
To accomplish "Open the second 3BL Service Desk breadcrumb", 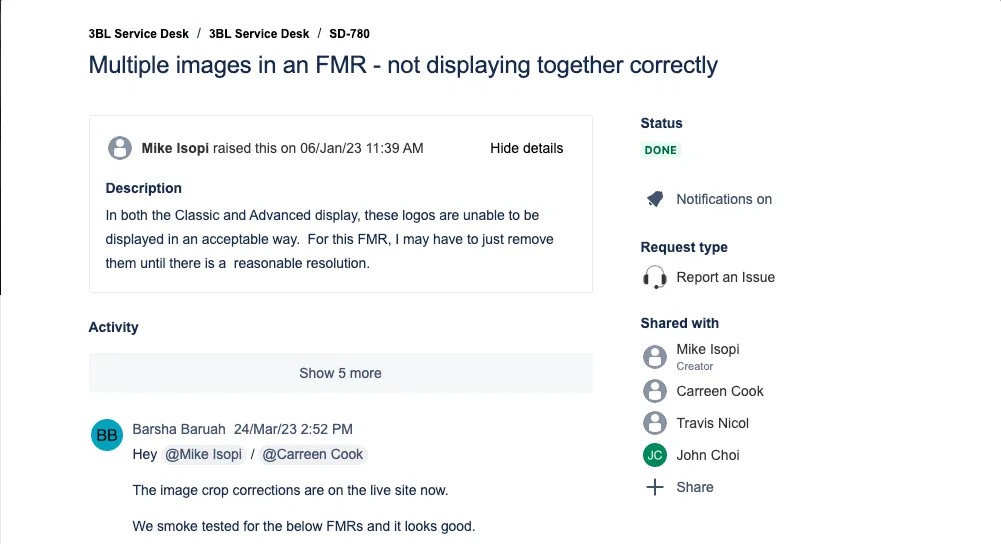I will click(x=259, y=34).
